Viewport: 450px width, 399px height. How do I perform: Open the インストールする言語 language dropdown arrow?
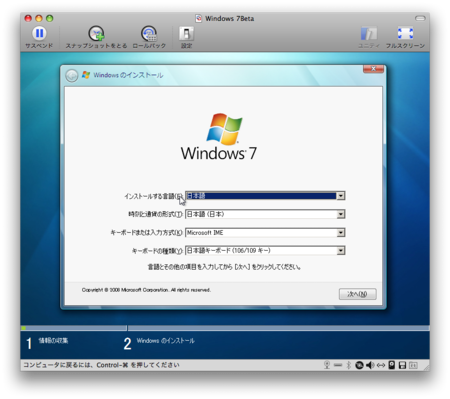(341, 196)
